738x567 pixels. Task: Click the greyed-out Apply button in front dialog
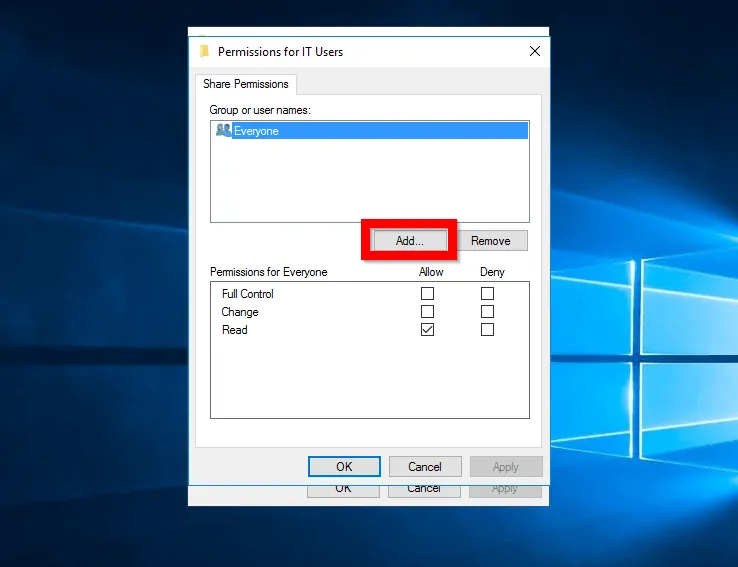[x=506, y=466]
